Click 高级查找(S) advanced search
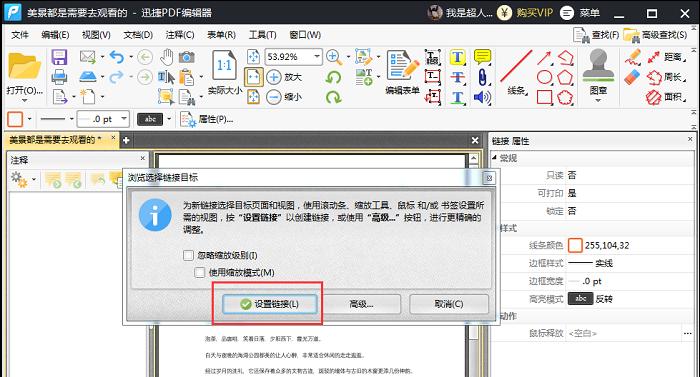 [x=655, y=35]
